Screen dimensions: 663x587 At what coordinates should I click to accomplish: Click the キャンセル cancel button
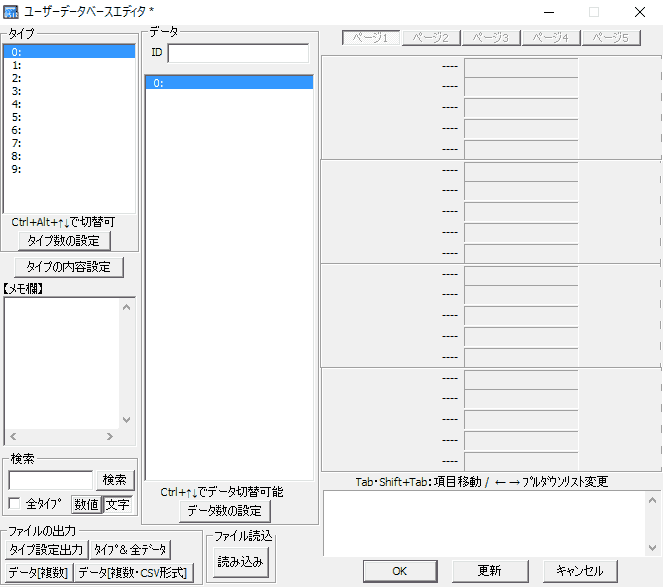[x=580, y=571]
